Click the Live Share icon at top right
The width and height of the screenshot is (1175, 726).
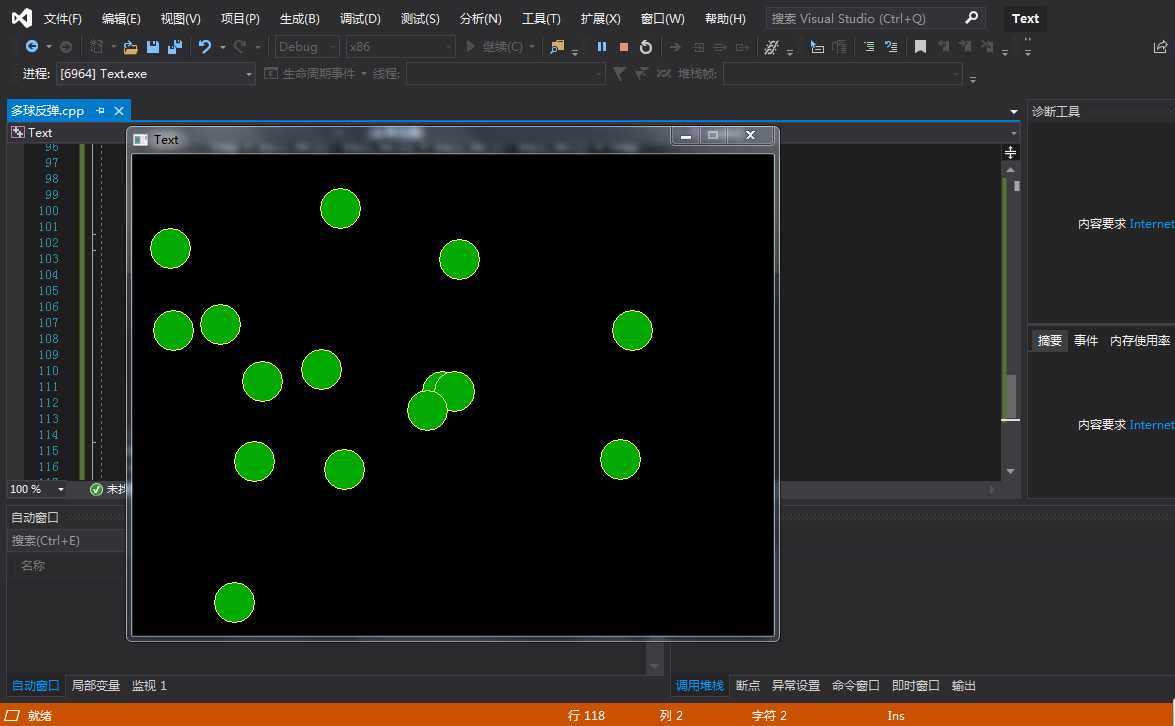[x=1160, y=46]
